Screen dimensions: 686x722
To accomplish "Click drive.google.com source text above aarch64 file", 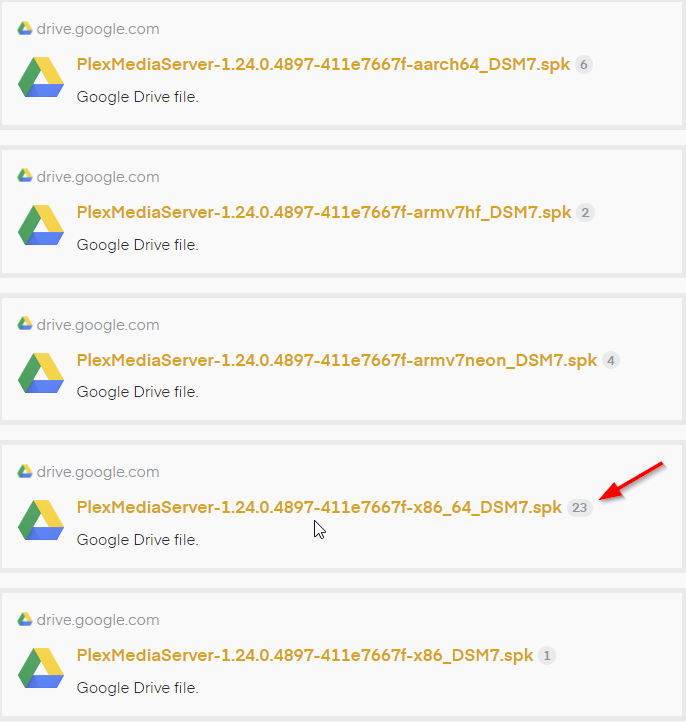I will pos(98,29).
